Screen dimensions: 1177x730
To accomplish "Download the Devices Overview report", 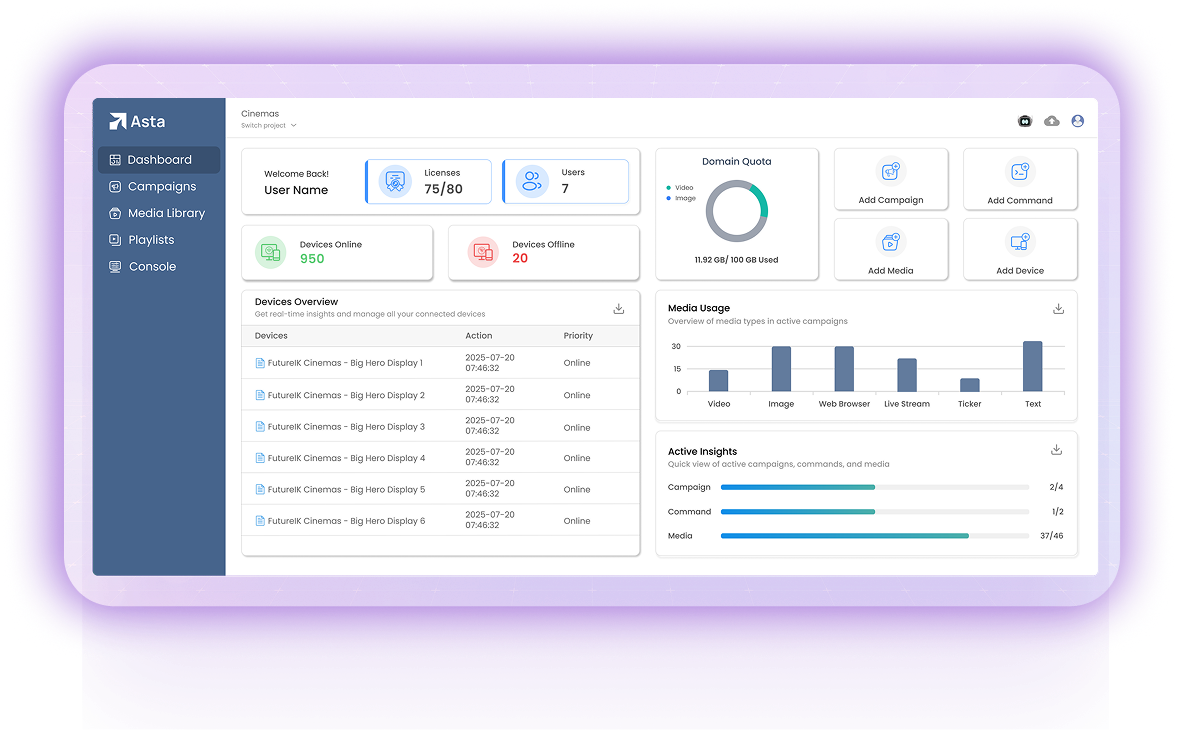I will (x=620, y=309).
